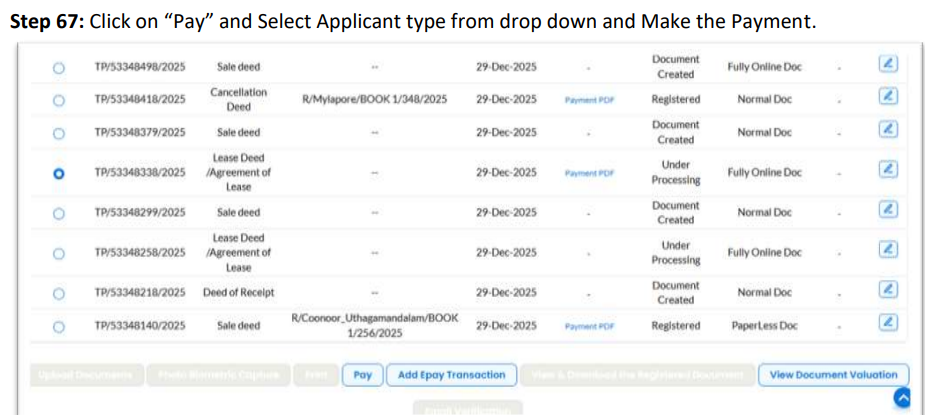Open View Document Valuation
925x415 pixels.
[x=833, y=375]
